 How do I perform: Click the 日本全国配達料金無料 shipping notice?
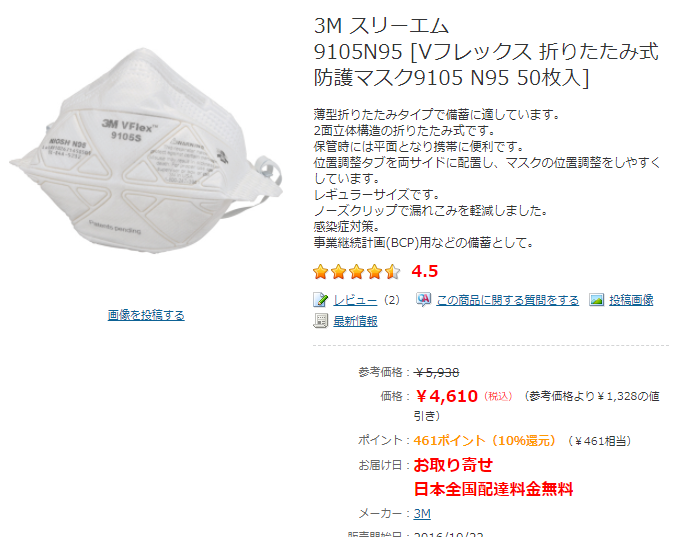(493, 489)
